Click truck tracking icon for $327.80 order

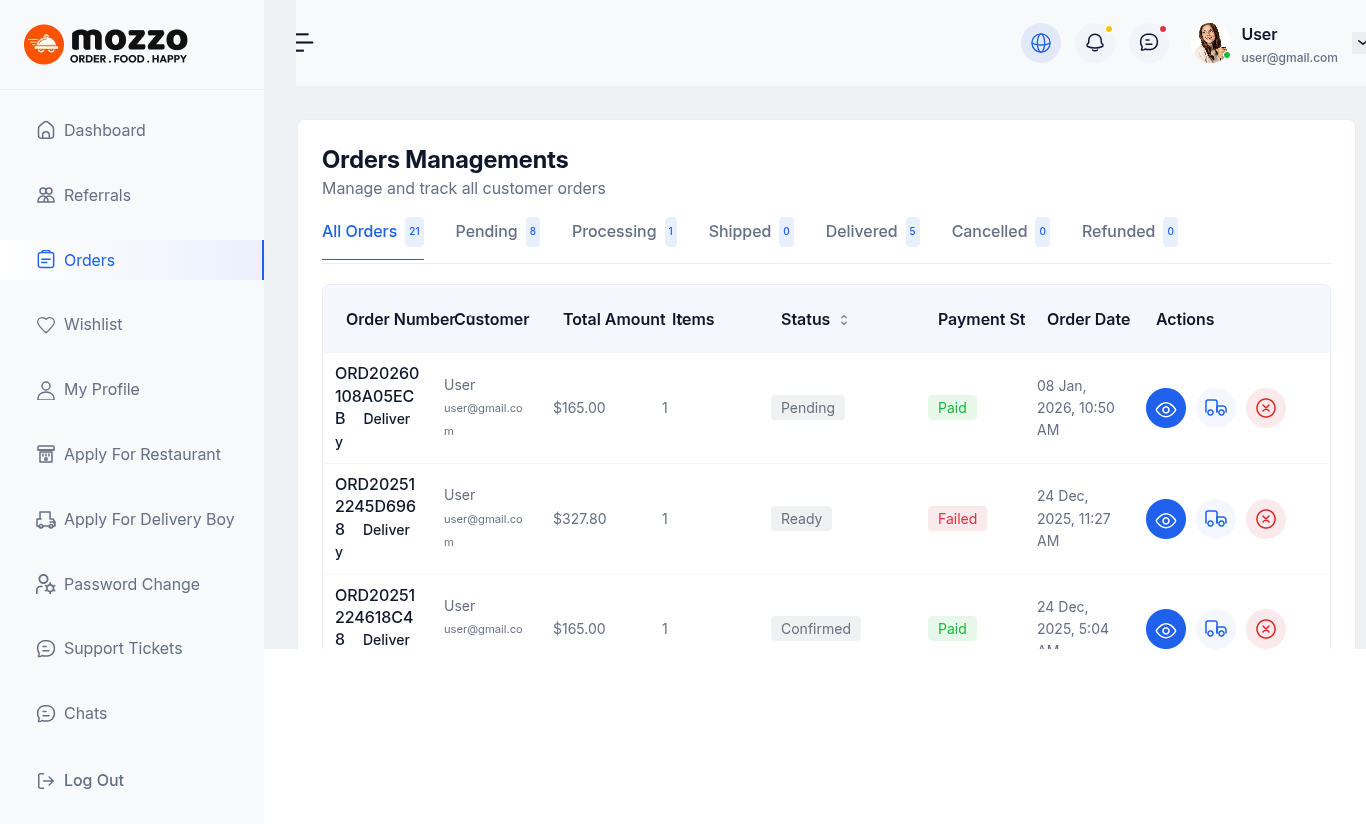(1215, 519)
